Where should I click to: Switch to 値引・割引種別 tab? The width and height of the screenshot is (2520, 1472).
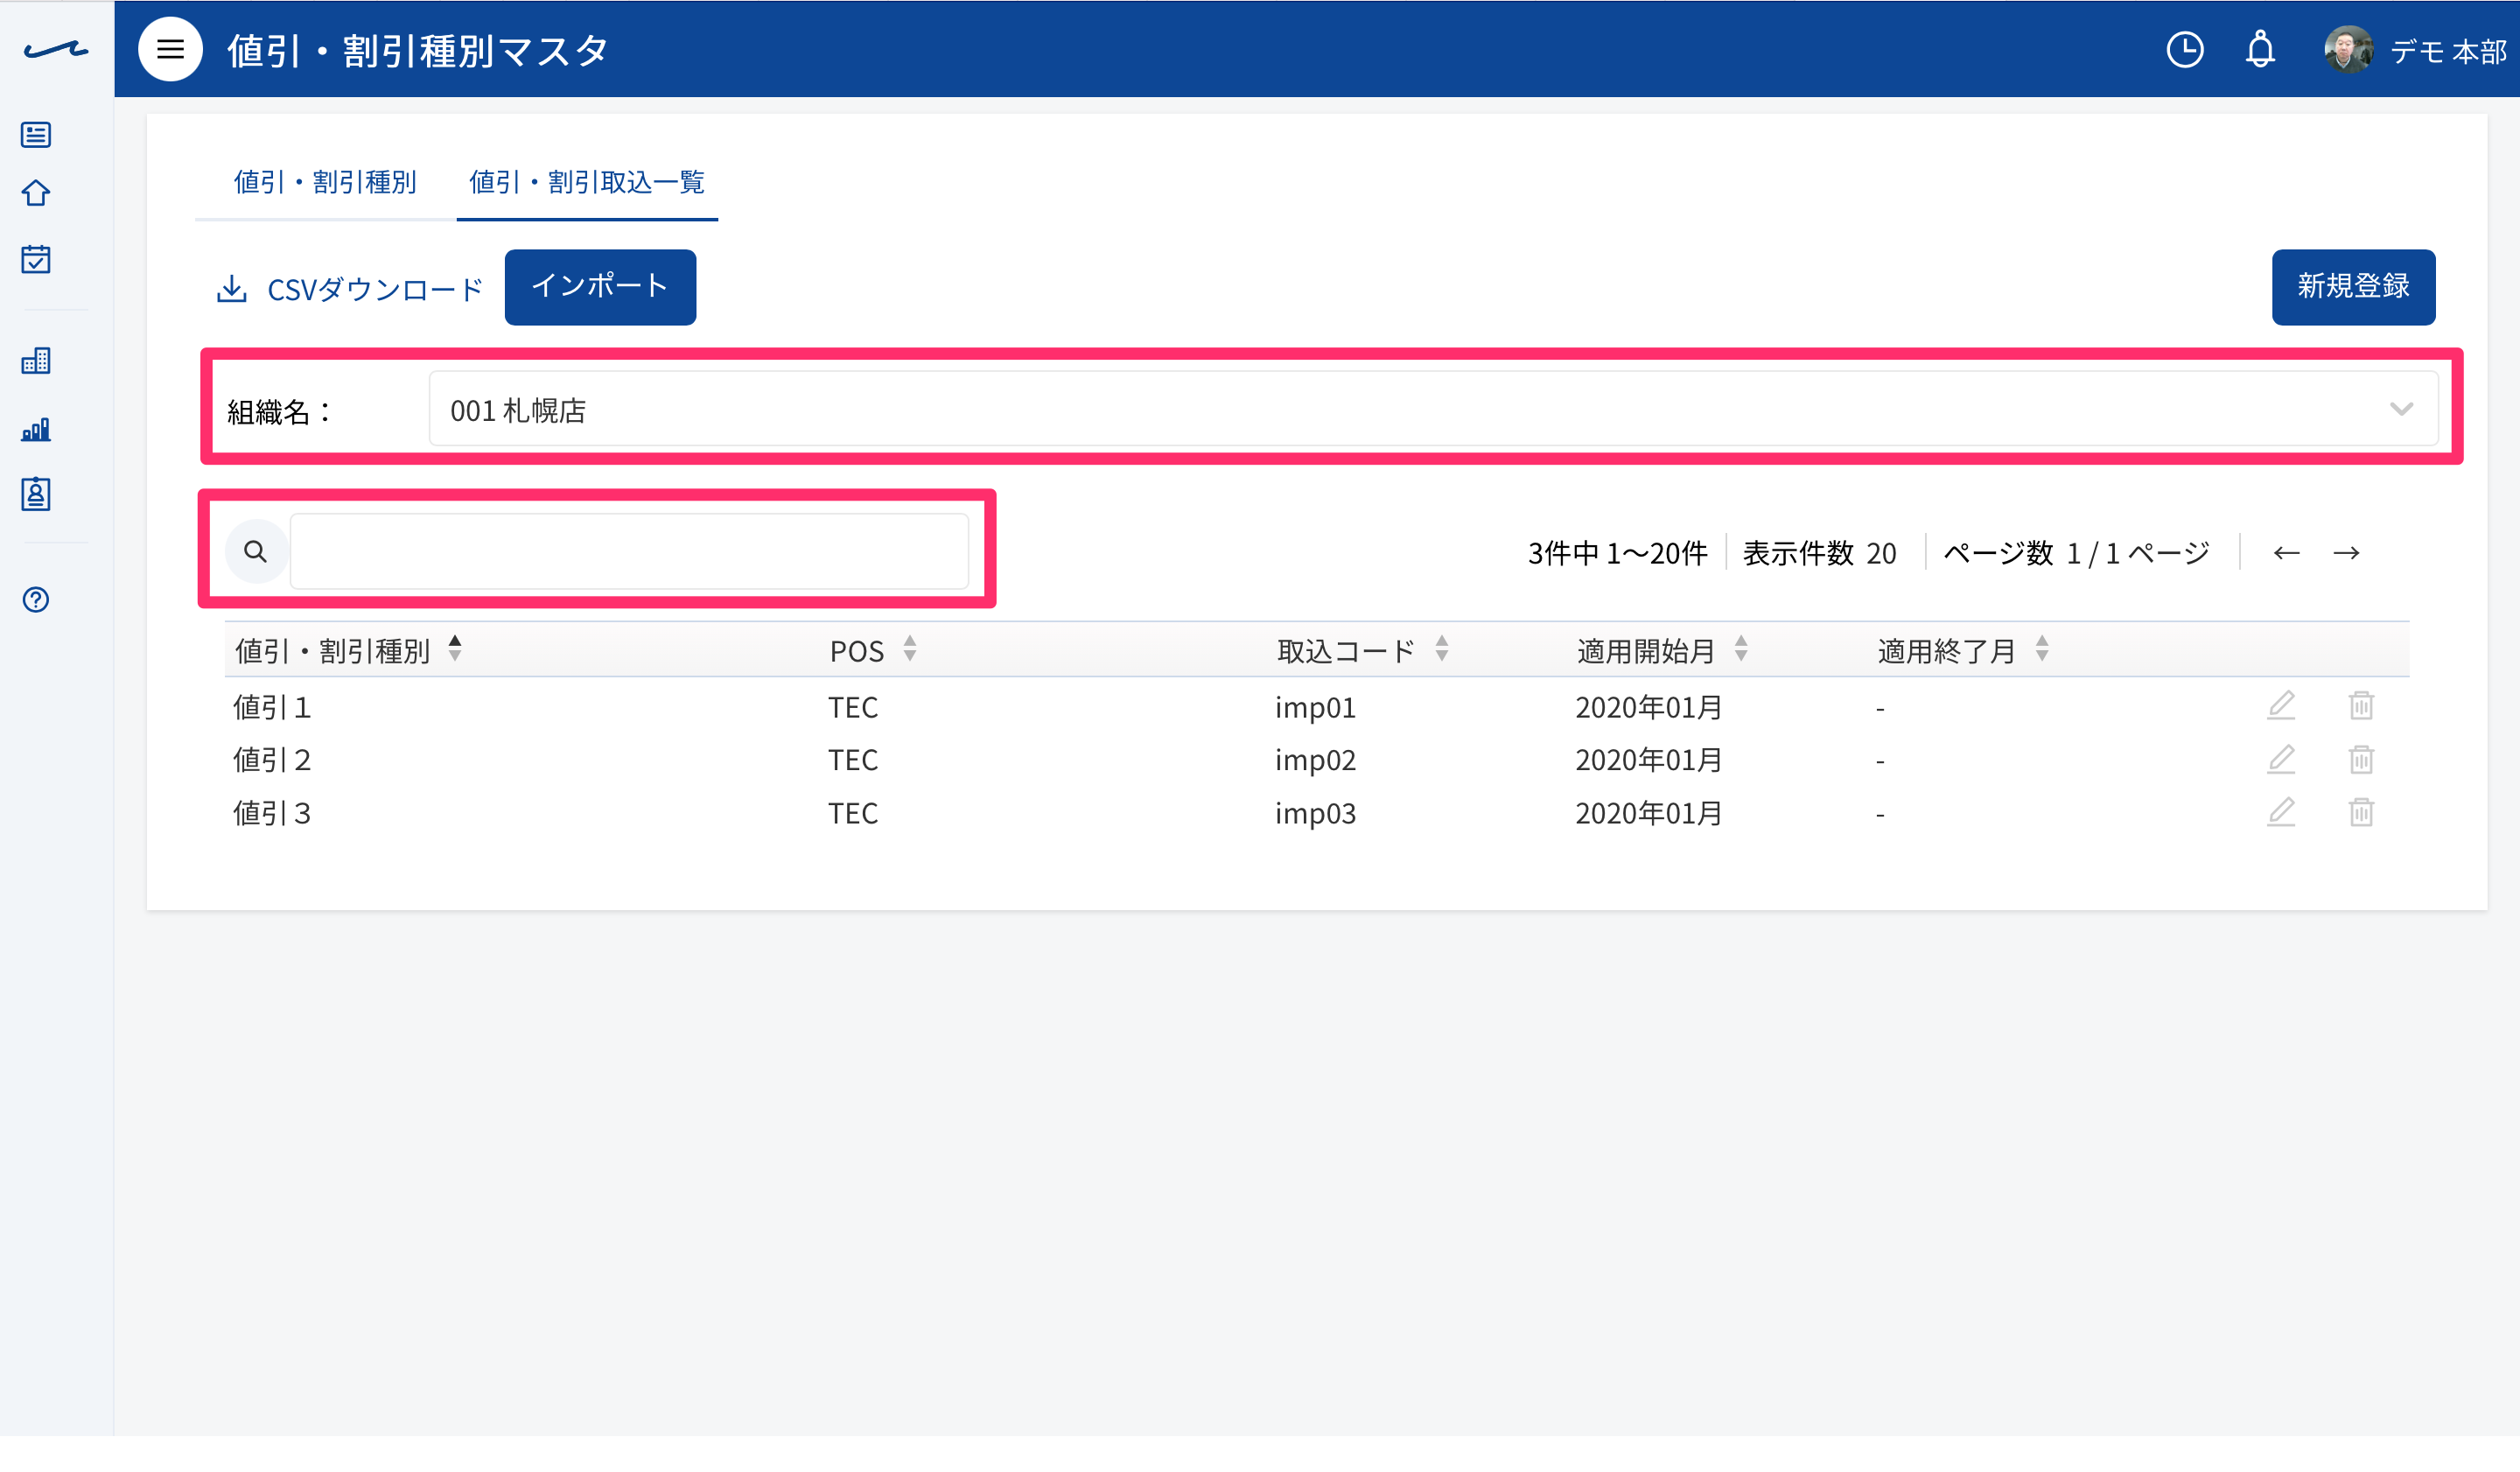point(325,182)
